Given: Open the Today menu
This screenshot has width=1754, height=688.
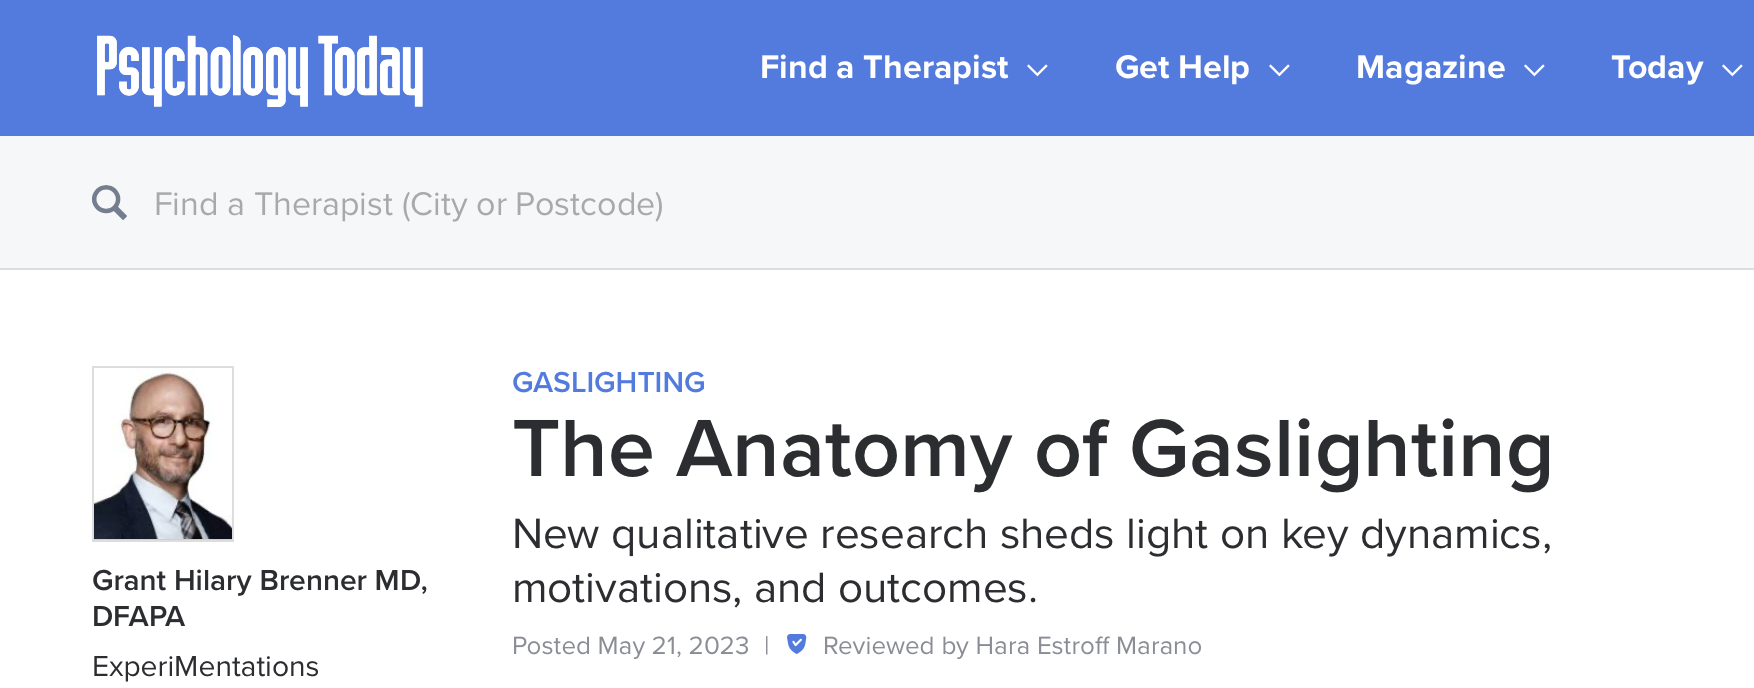Looking at the screenshot, I should 1656,68.
